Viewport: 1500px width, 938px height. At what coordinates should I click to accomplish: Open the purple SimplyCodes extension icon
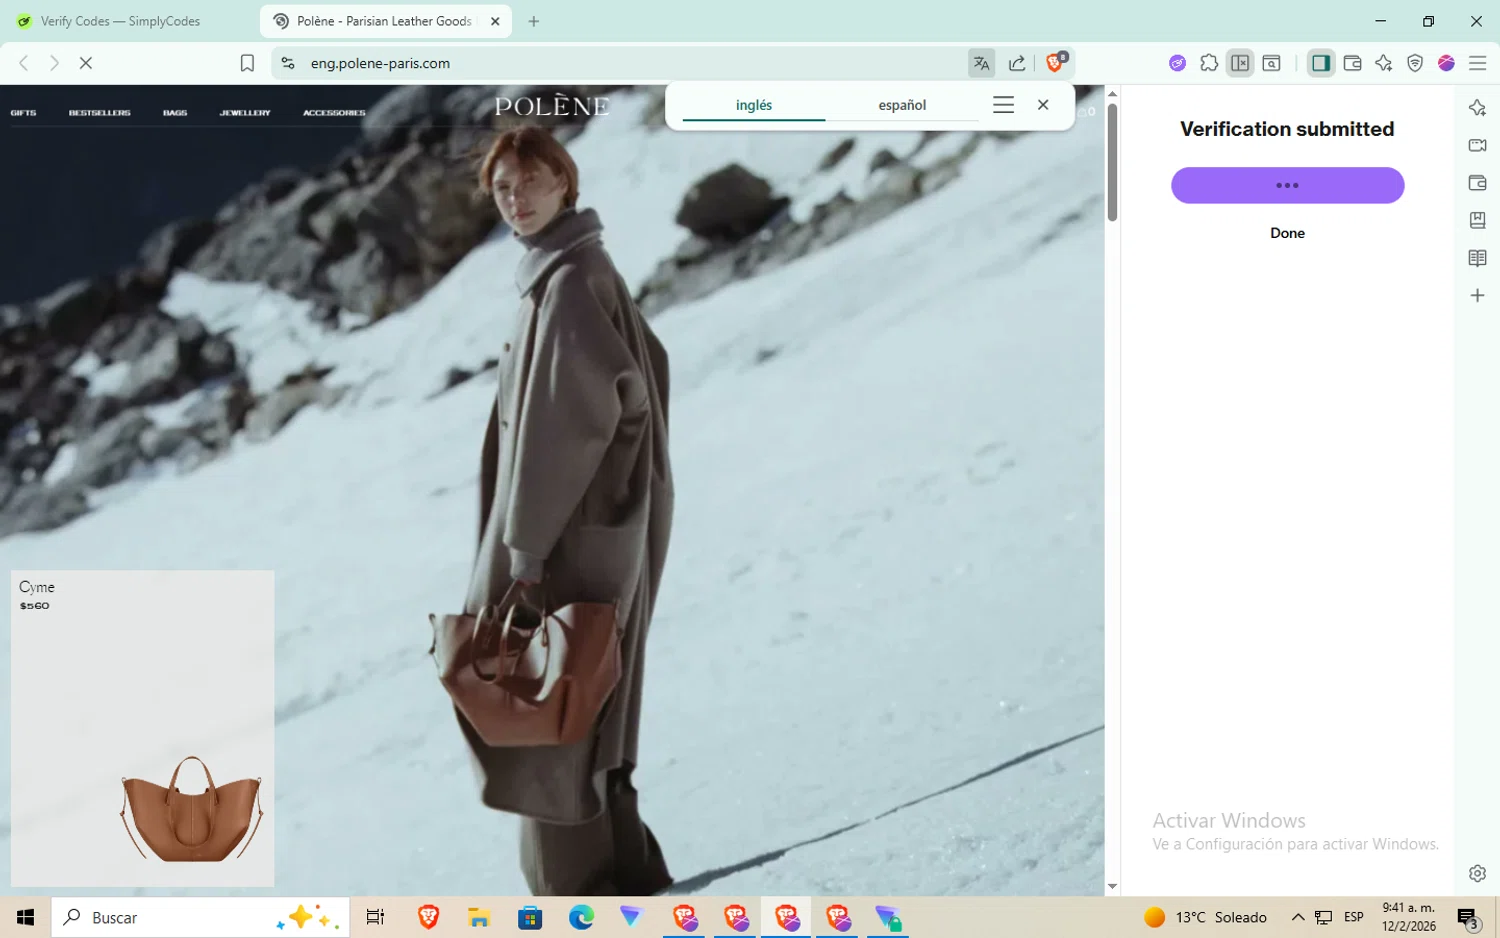pos(1177,63)
